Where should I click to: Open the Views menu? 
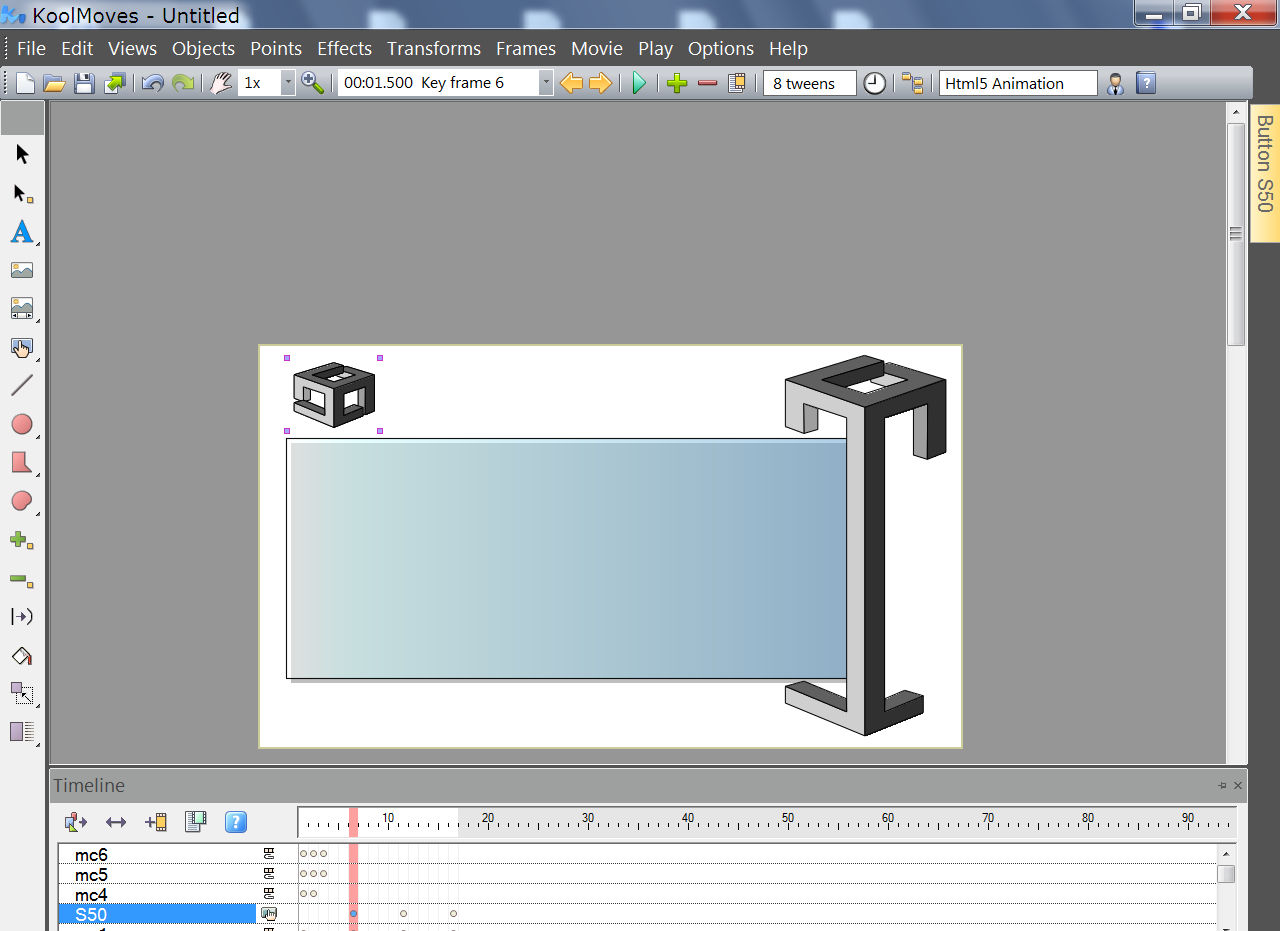pos(133,49)
